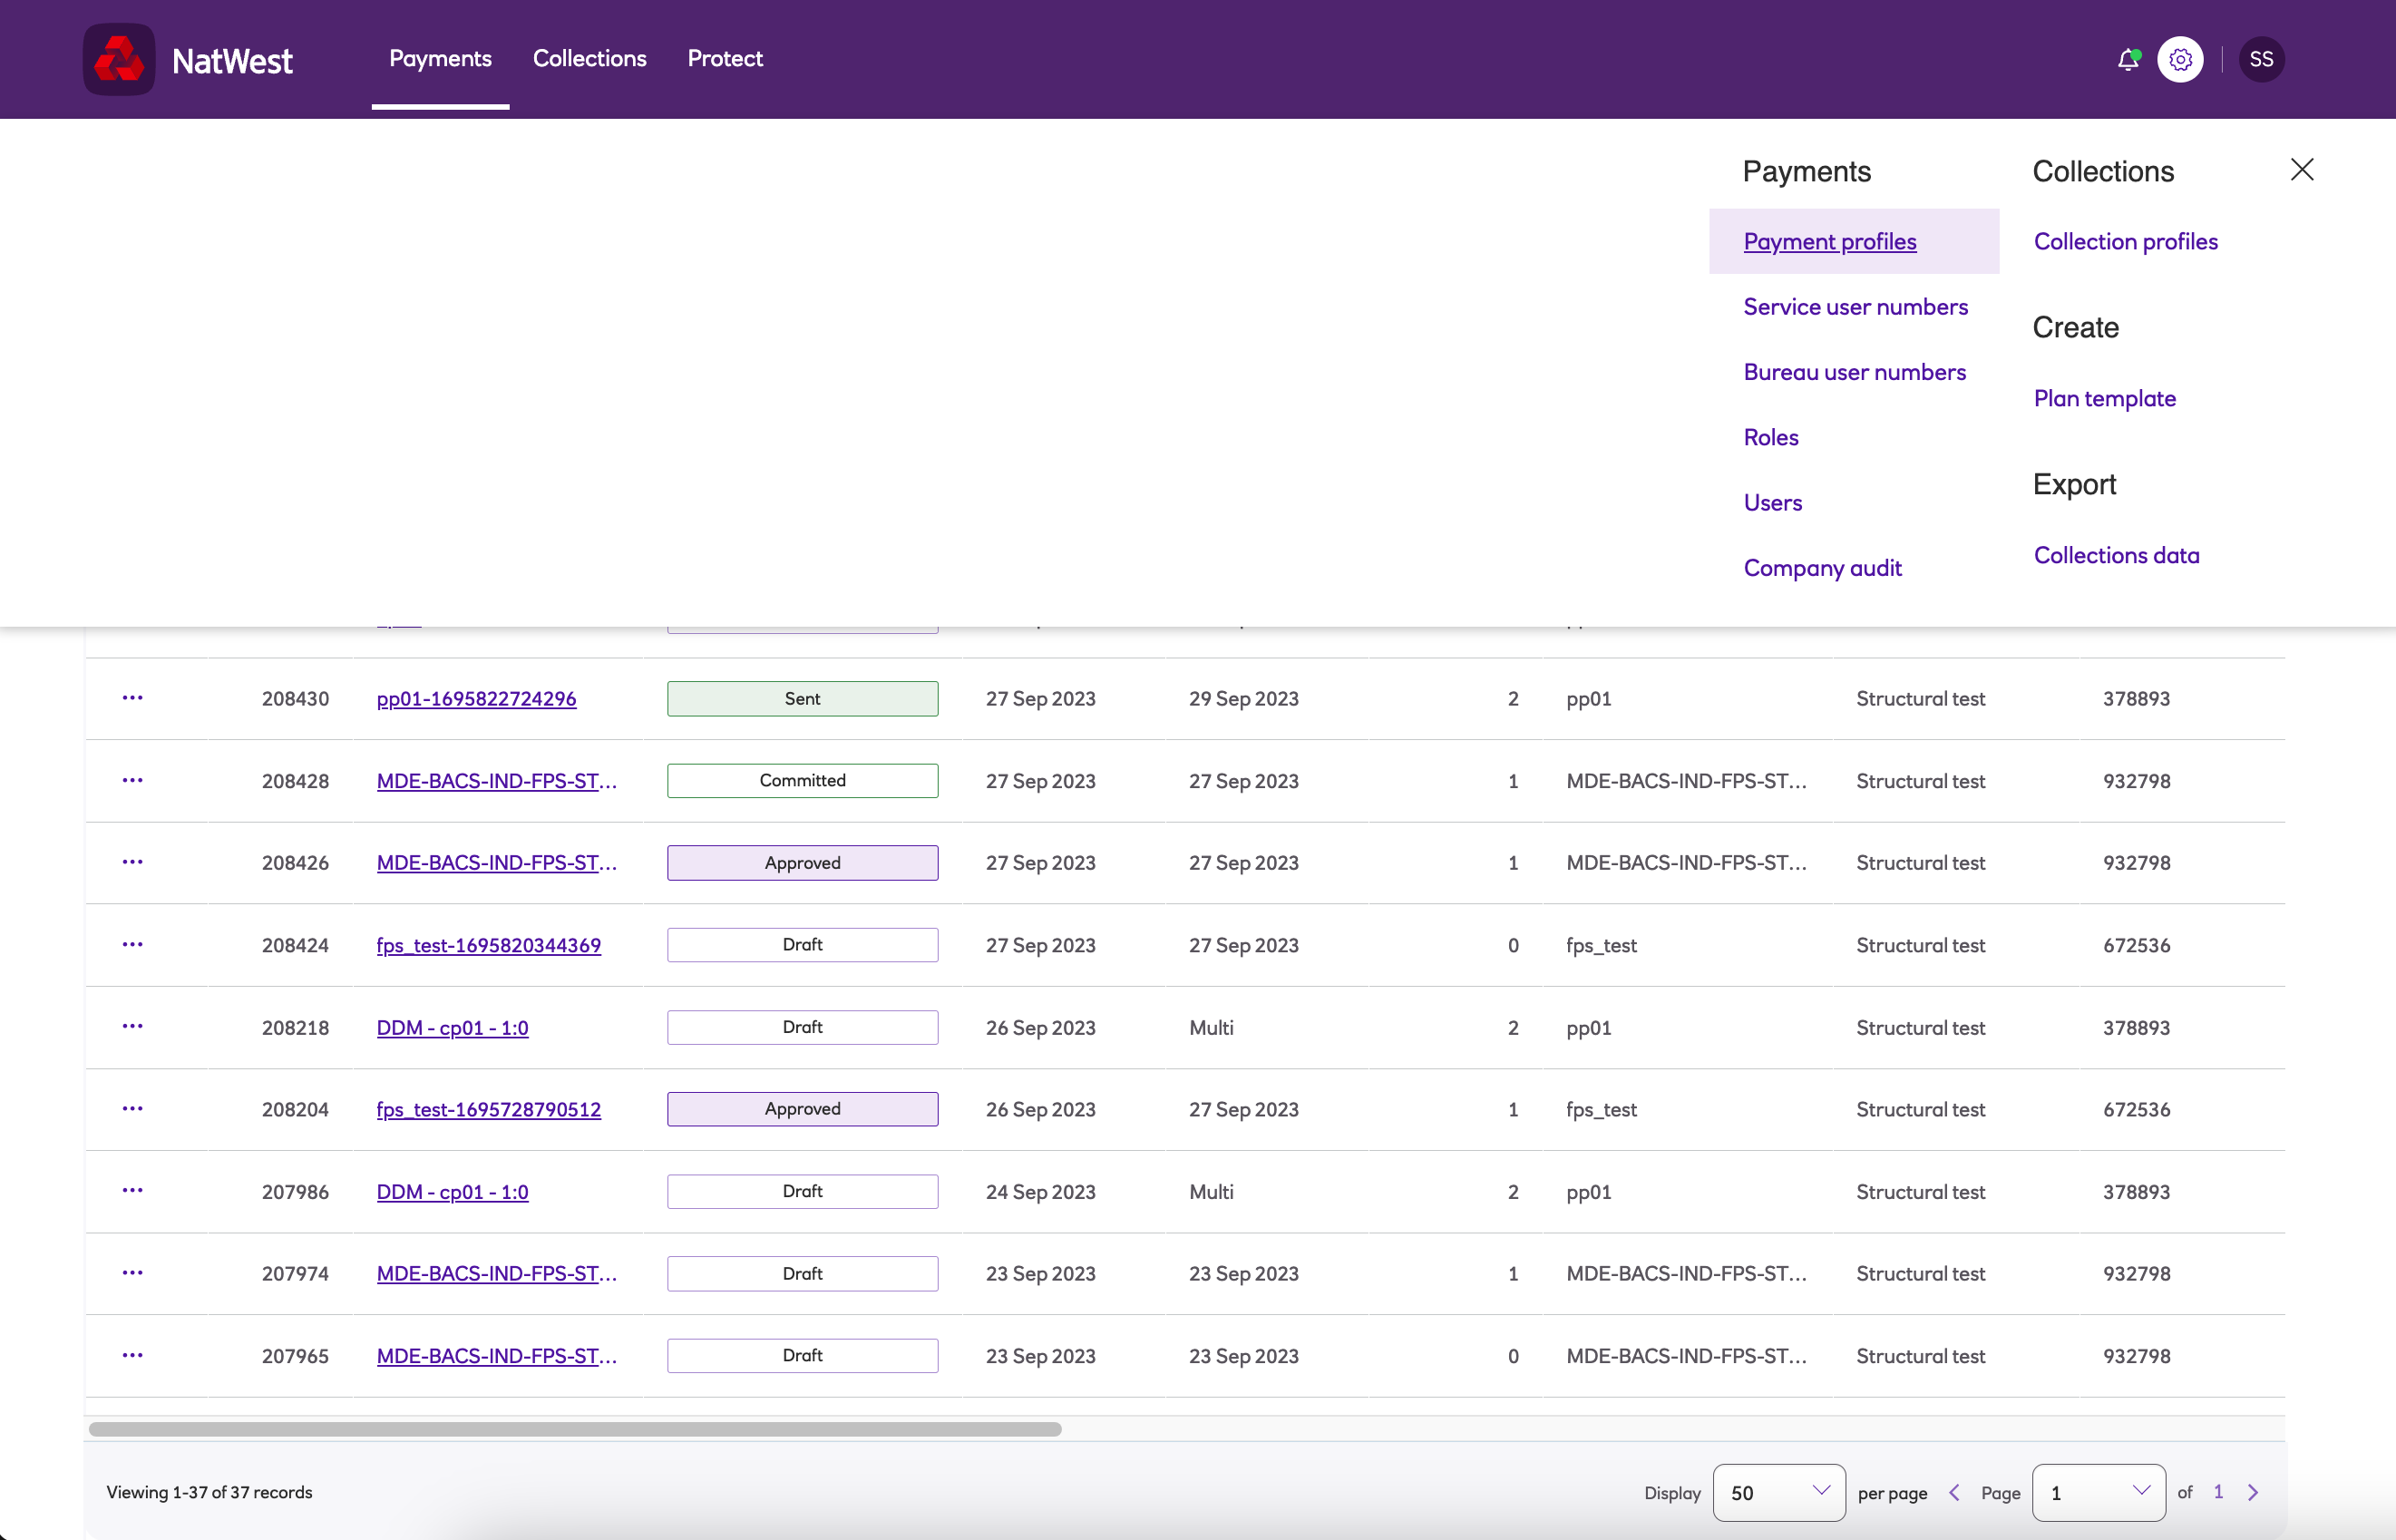This screenshot has height=1540, width=2396.
Task: Open the Page number dropdown
Action: [2099, 1492]
